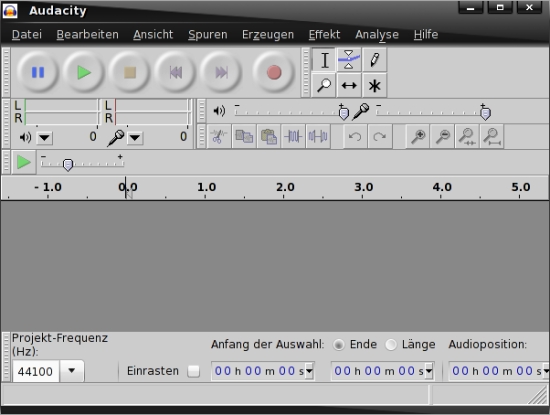Select the Länge radio button
The image size is (550, 415).
[x=391, y=345]
